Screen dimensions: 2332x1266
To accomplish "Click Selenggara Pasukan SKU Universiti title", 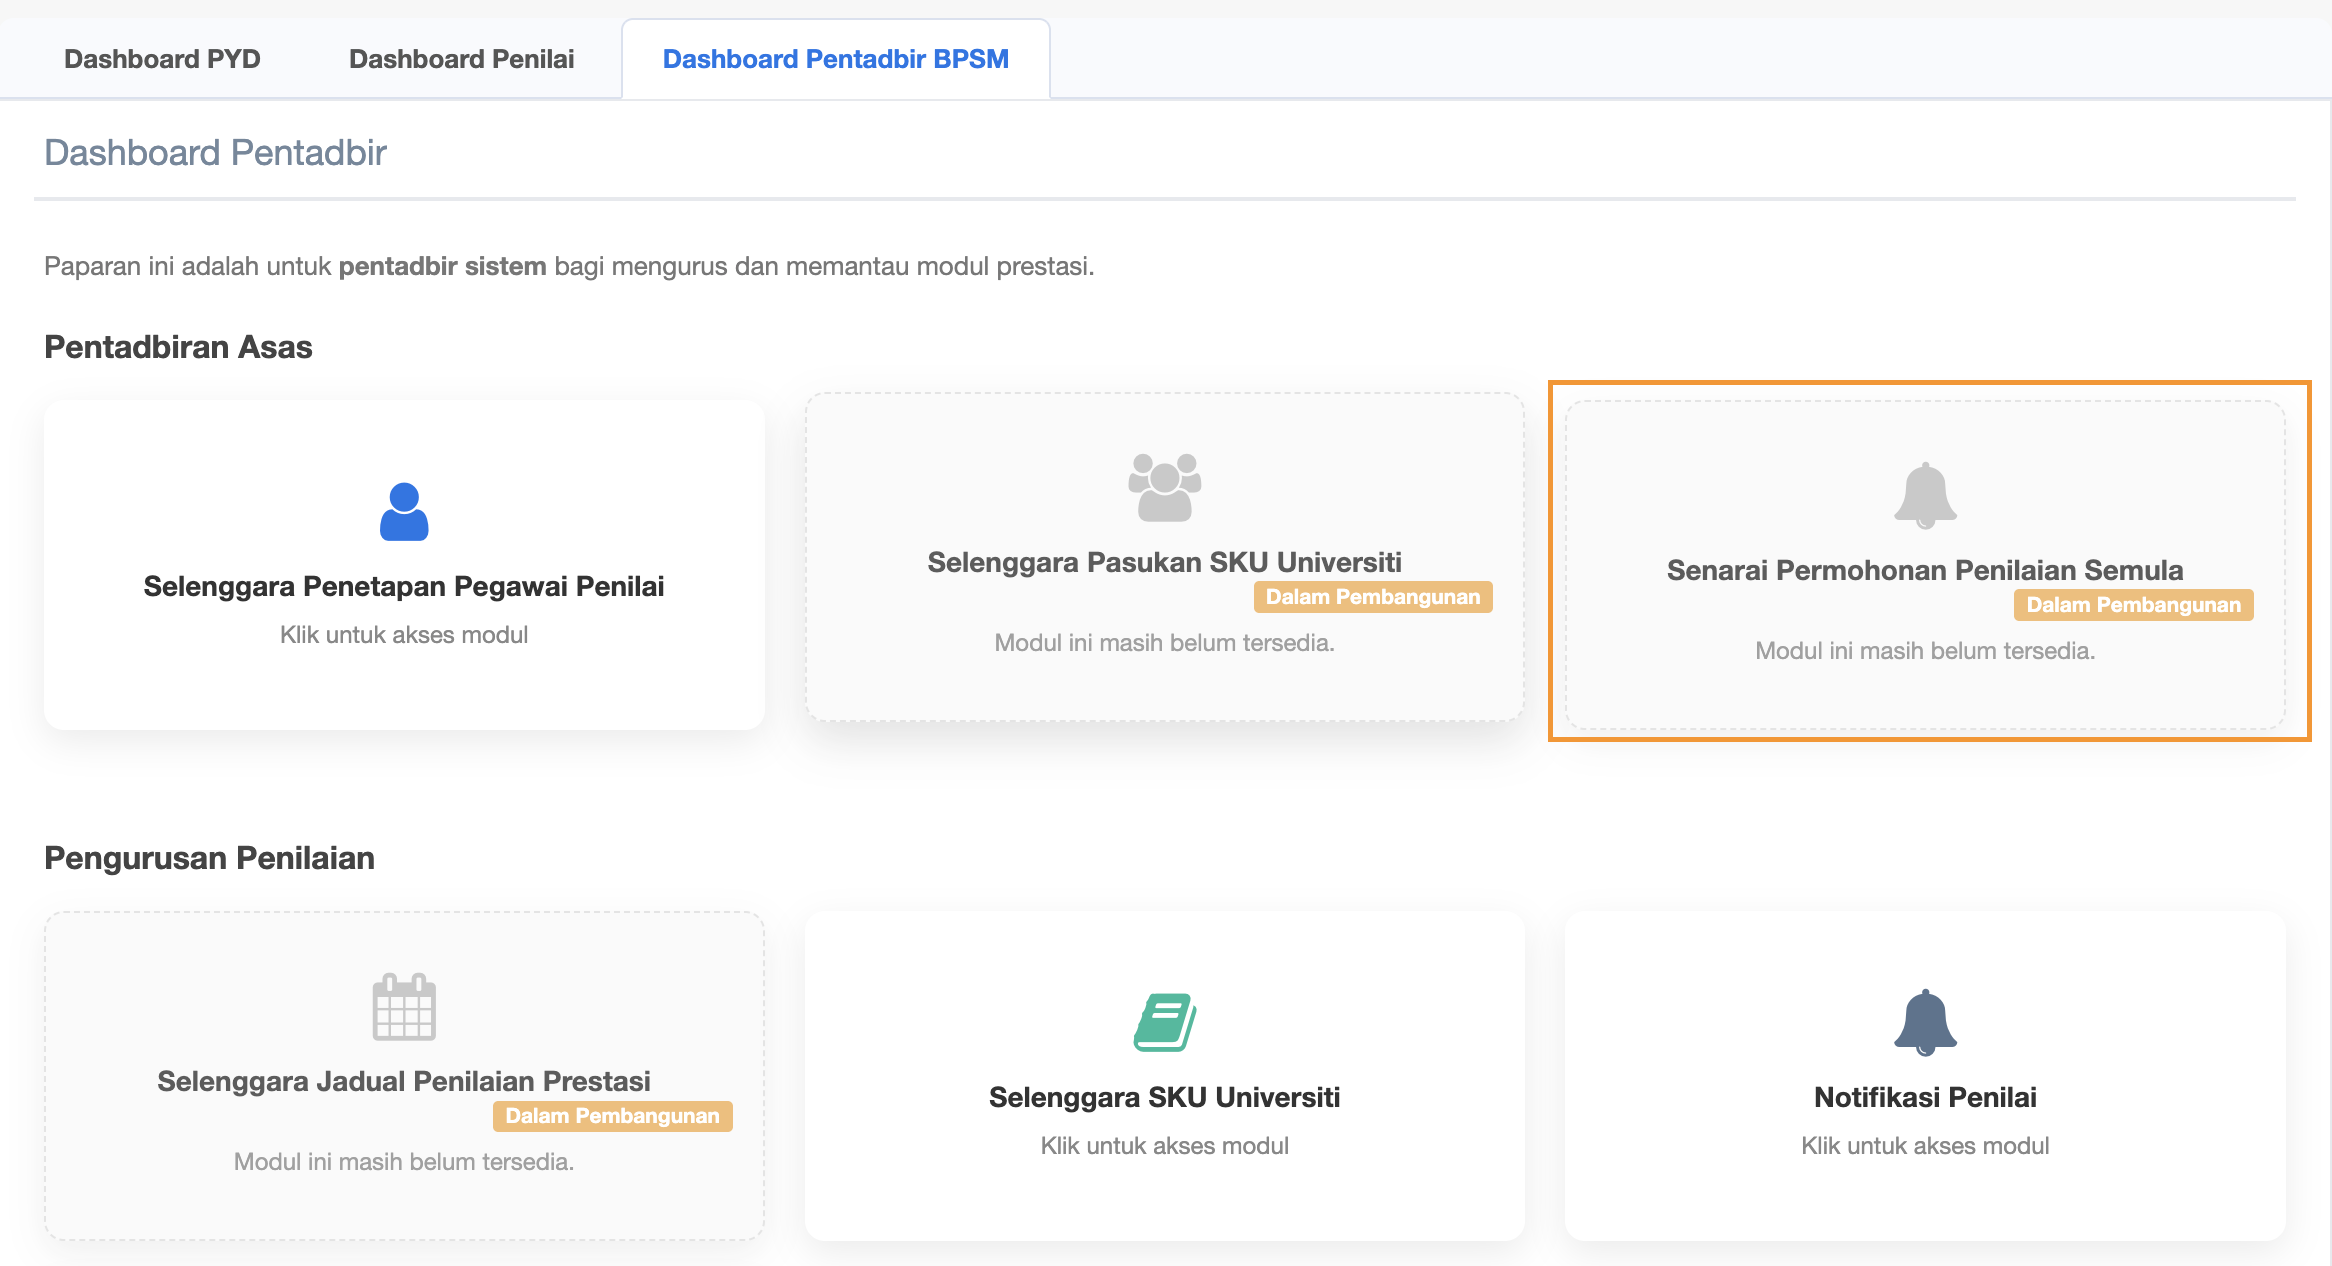I will tap(1164, 562).
